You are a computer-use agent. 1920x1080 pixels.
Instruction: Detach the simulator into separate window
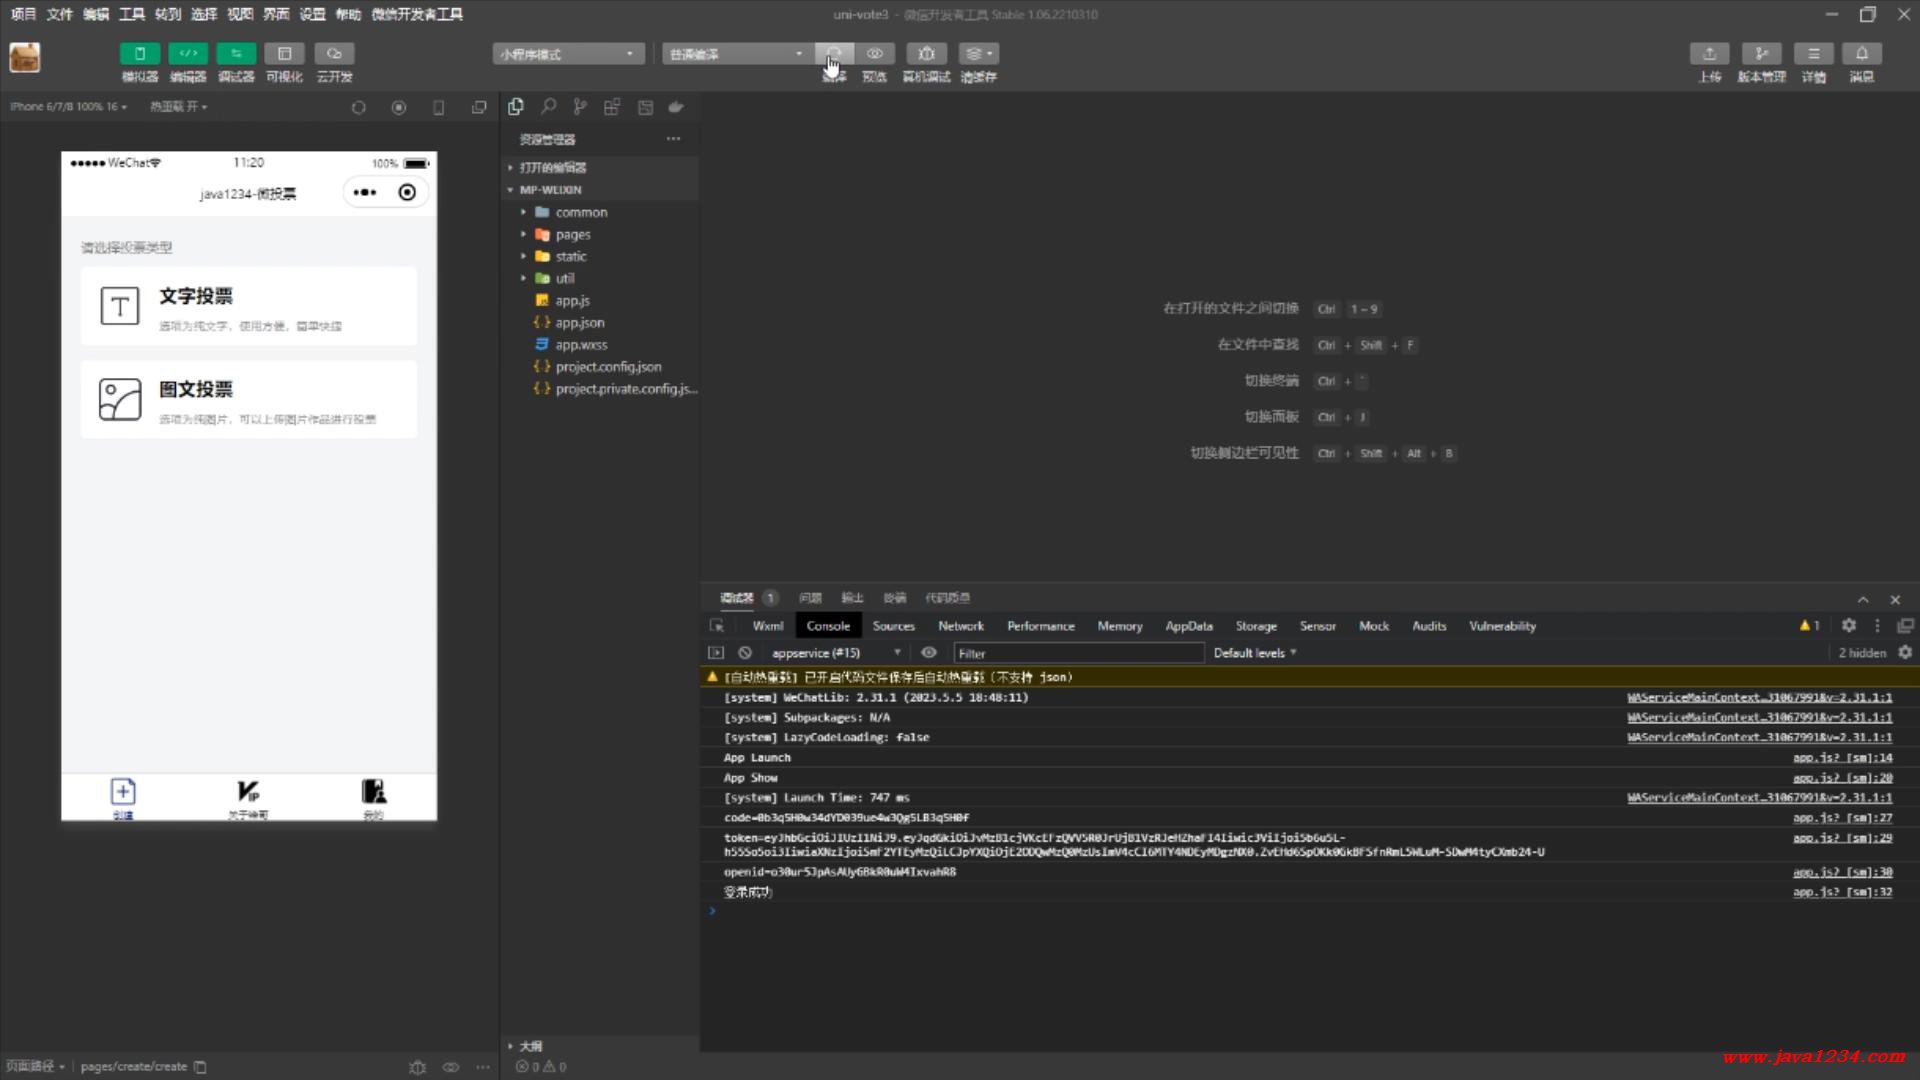coord(479,107)
